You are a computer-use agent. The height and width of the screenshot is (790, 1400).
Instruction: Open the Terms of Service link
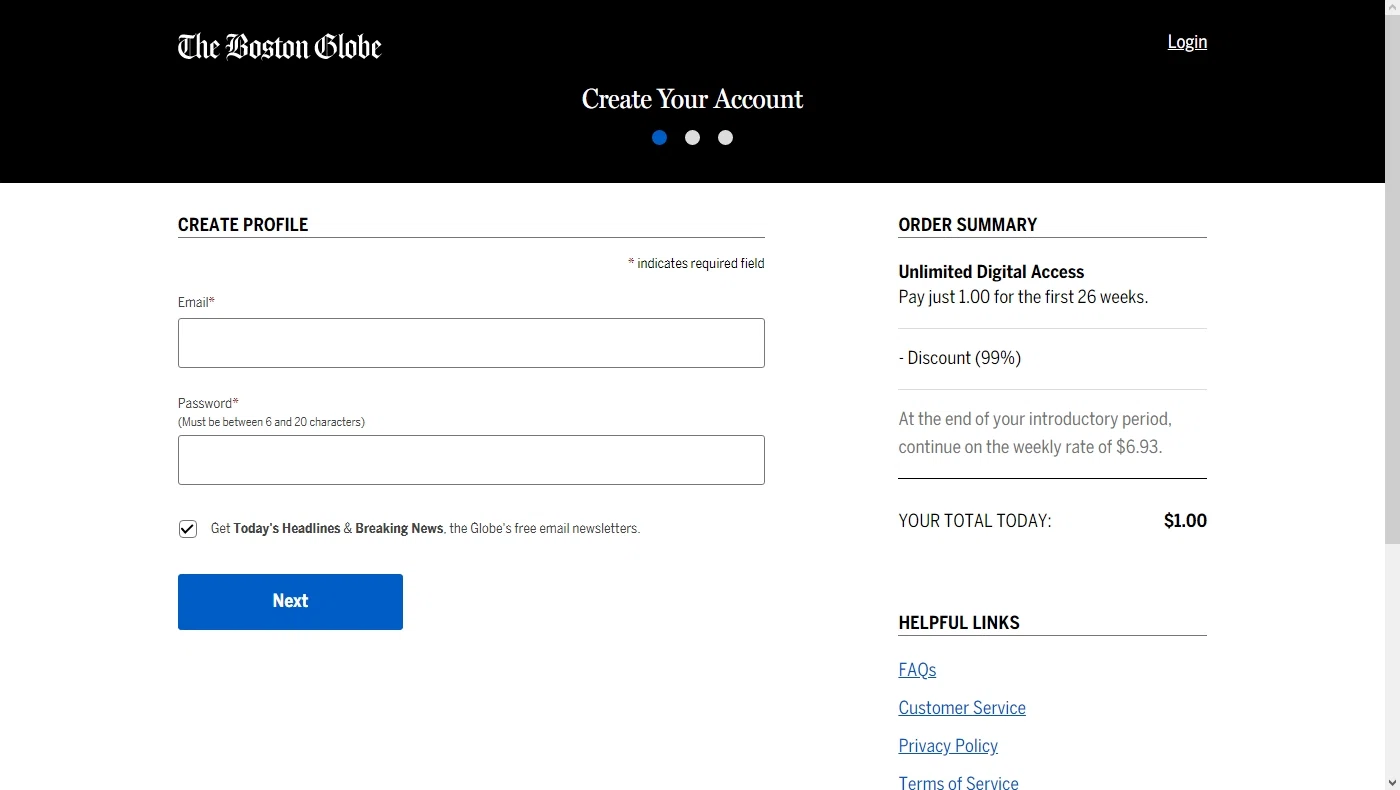958,783
